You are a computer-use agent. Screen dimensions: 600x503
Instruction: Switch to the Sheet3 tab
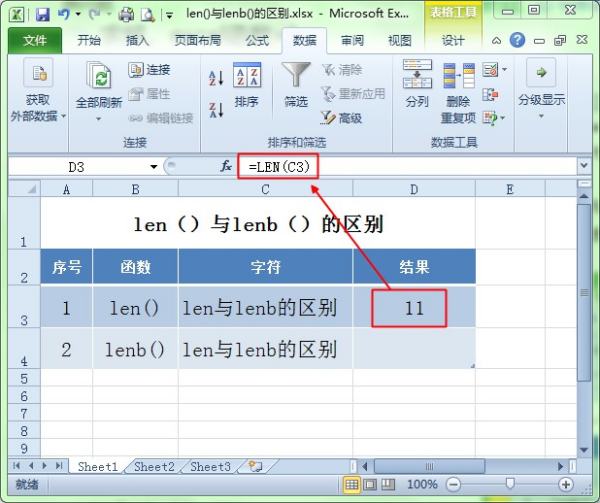tap(210, 467)
